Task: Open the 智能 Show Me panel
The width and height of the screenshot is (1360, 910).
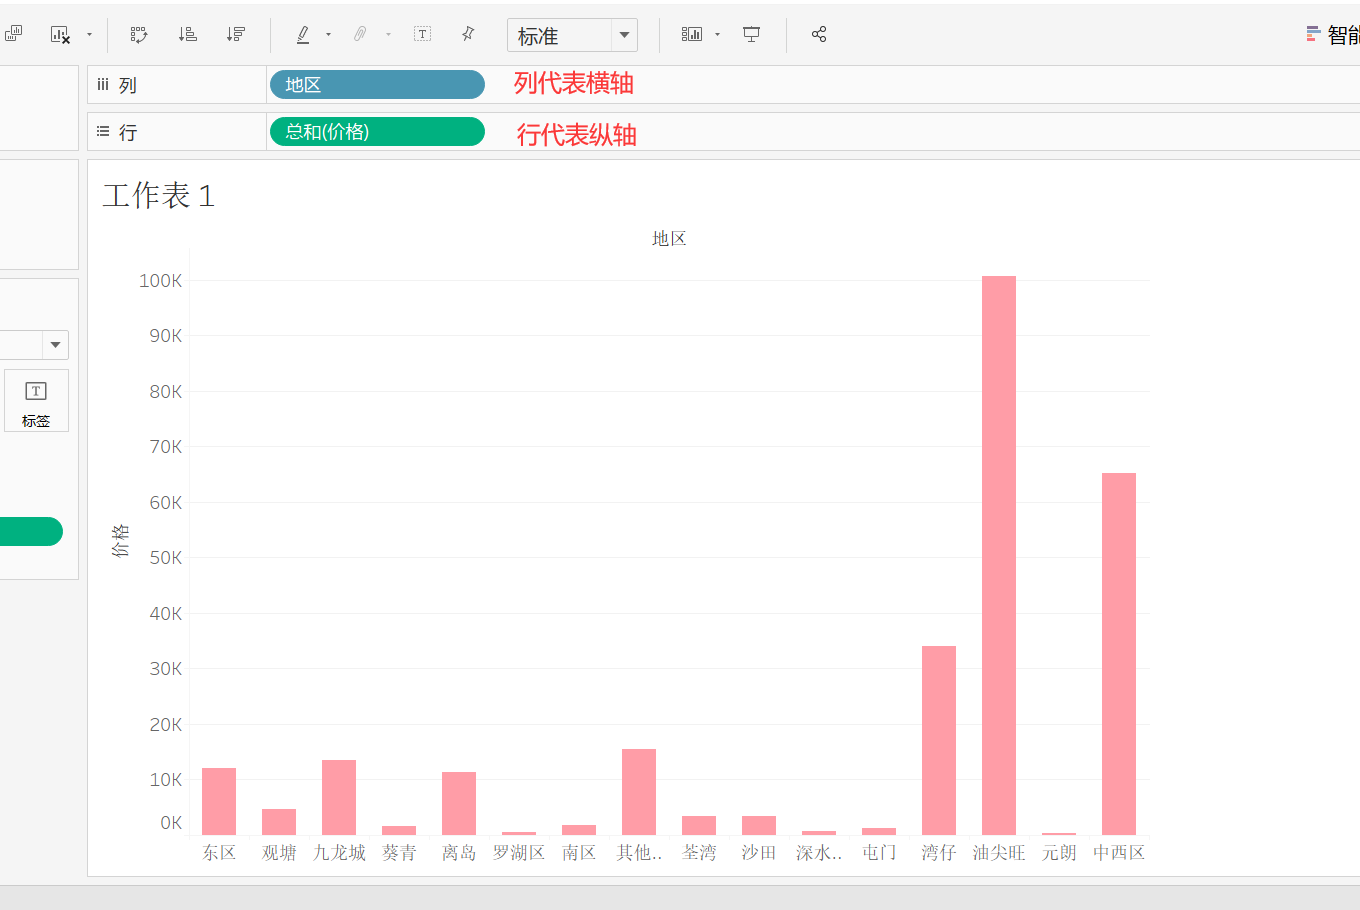Action: pyautogui.click(x=1333, y=35)
